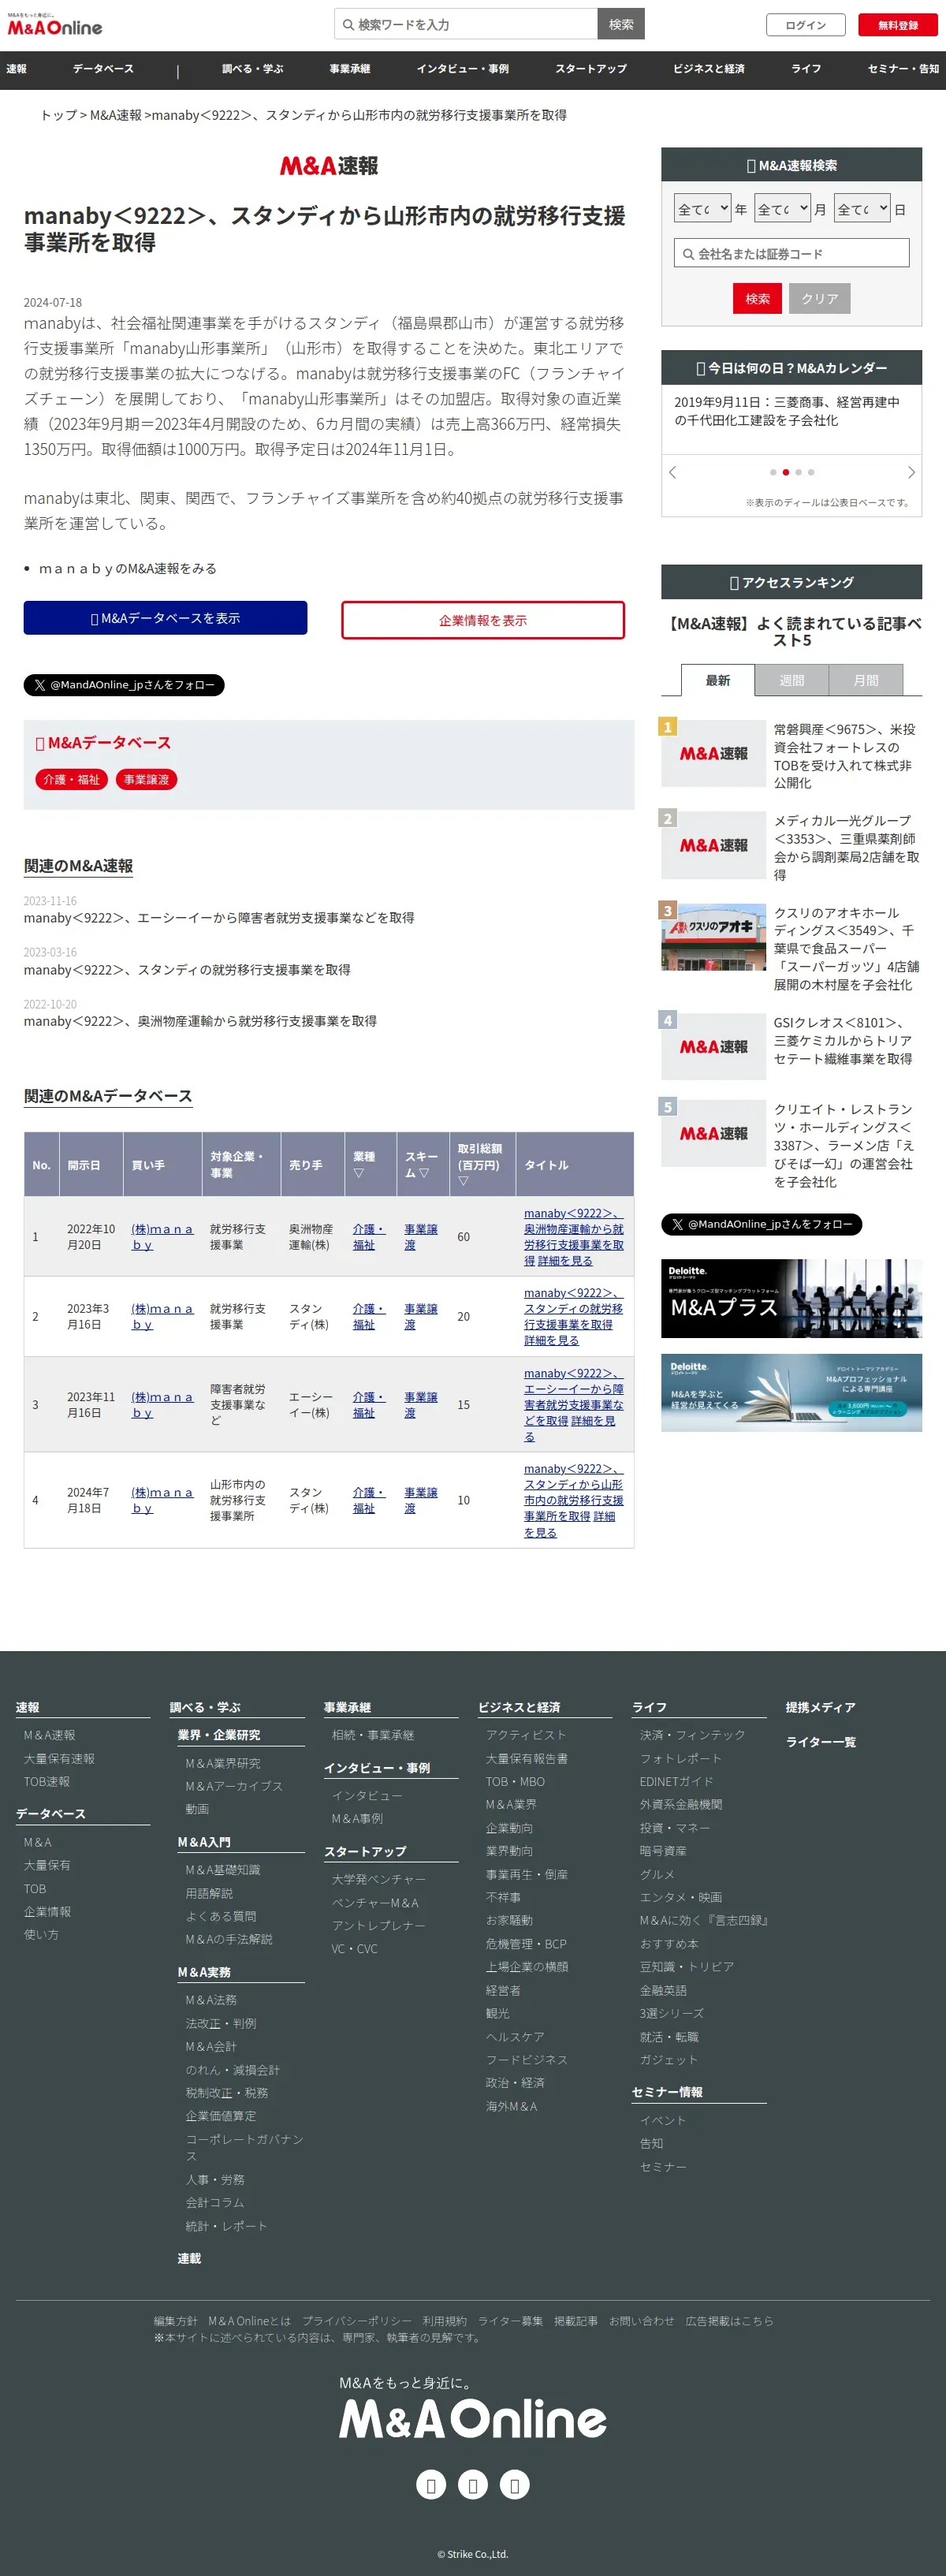This screenshot has height=2576, width=946.
Task: Open ranking 2 メディカル一光グループ article
Action: click(846, 847)
